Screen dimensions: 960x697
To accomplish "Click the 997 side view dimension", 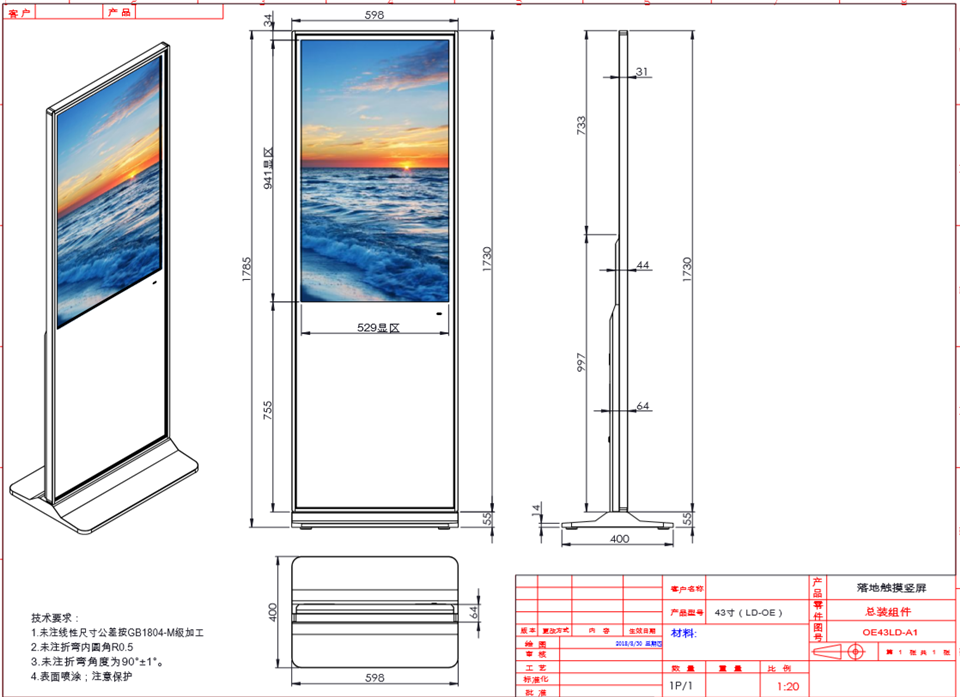I will coord(581,365).
